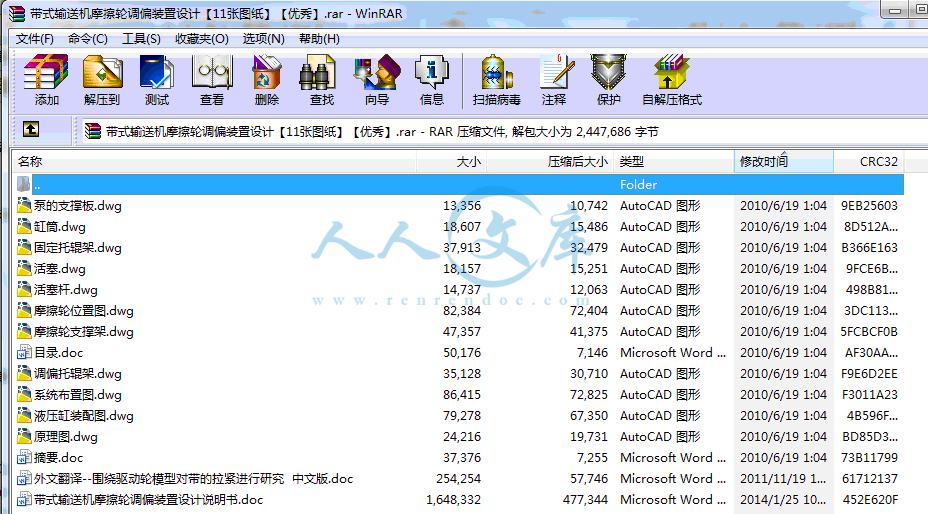Click the 保护 (Protect) shield icon

(x=608, y=80)
